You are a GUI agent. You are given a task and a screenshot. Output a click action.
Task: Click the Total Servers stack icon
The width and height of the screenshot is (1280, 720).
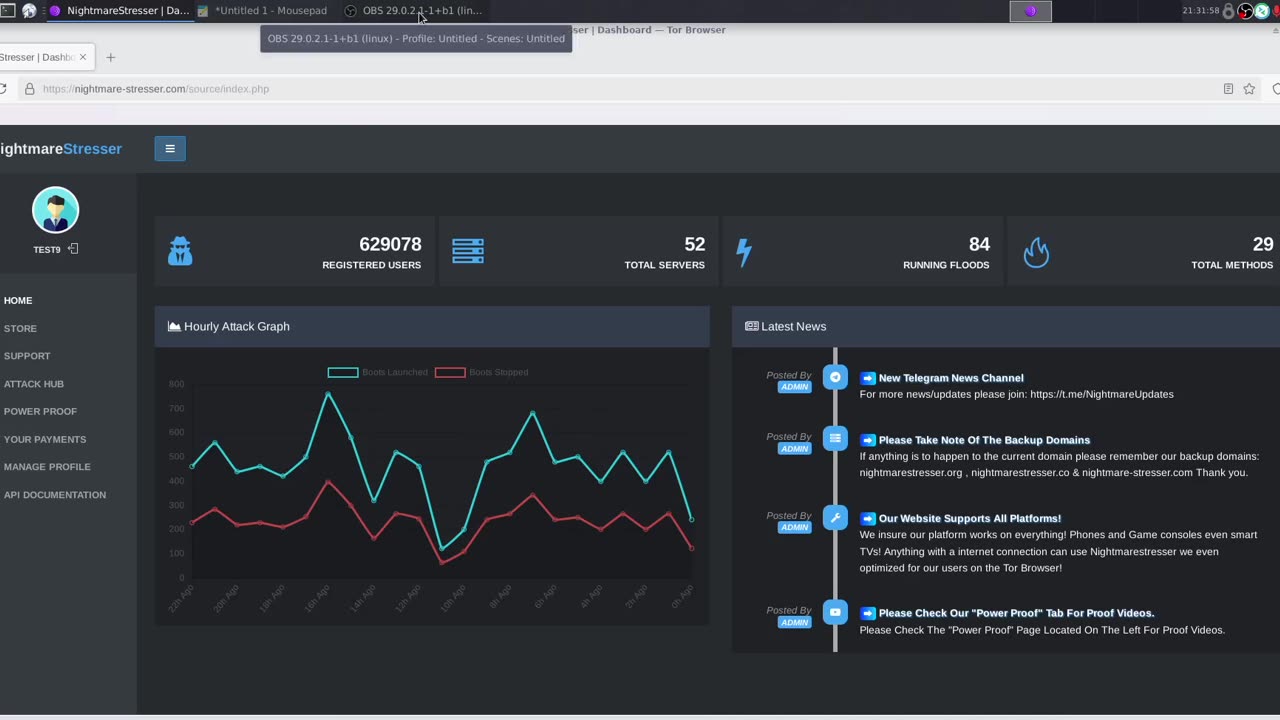point(468,251)
